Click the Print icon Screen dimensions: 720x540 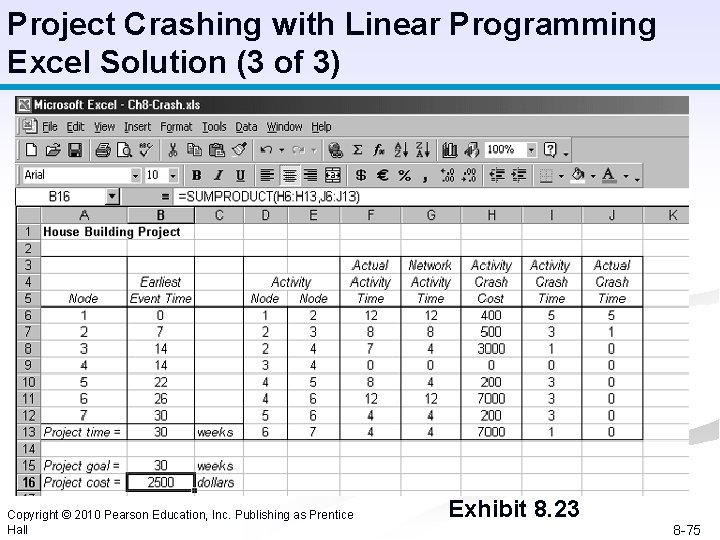tap(103, 150)
